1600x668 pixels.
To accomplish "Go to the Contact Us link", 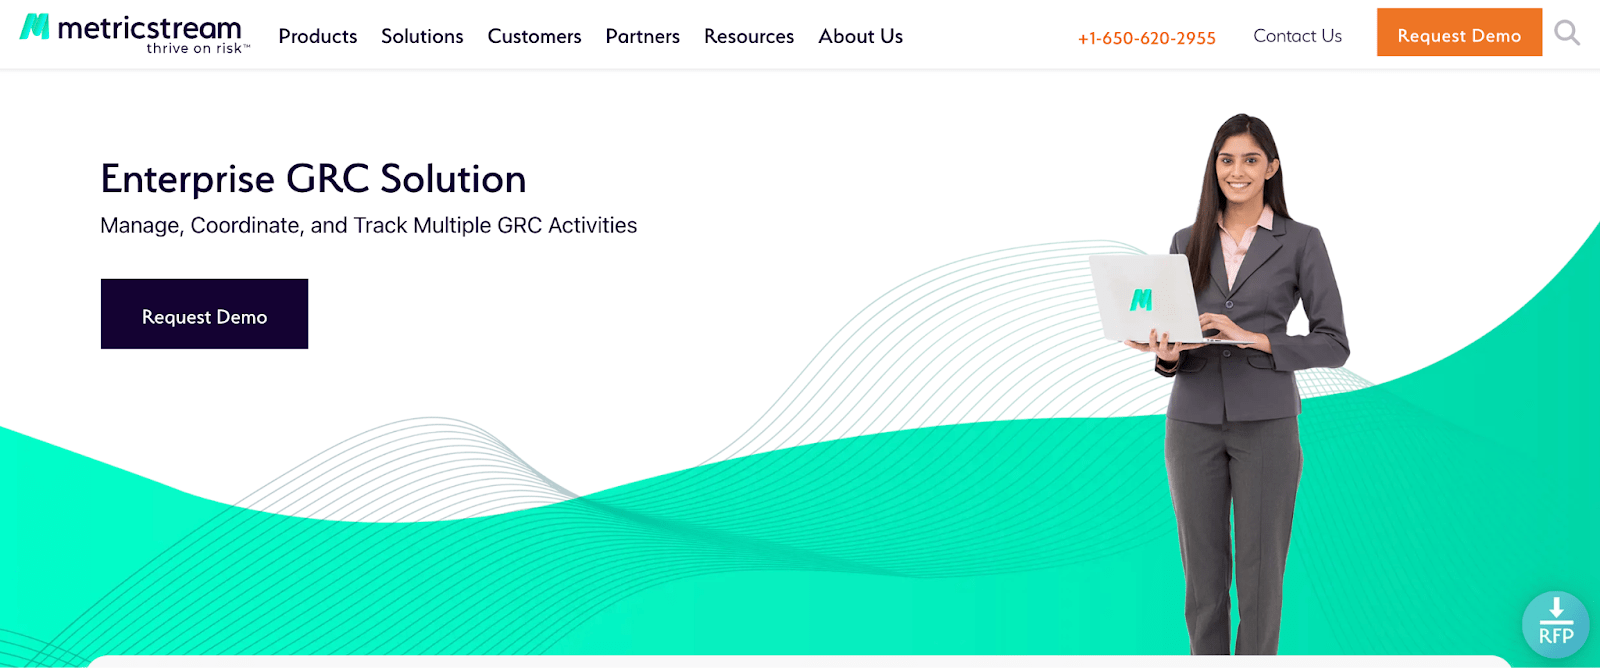I will point(1297,36).
